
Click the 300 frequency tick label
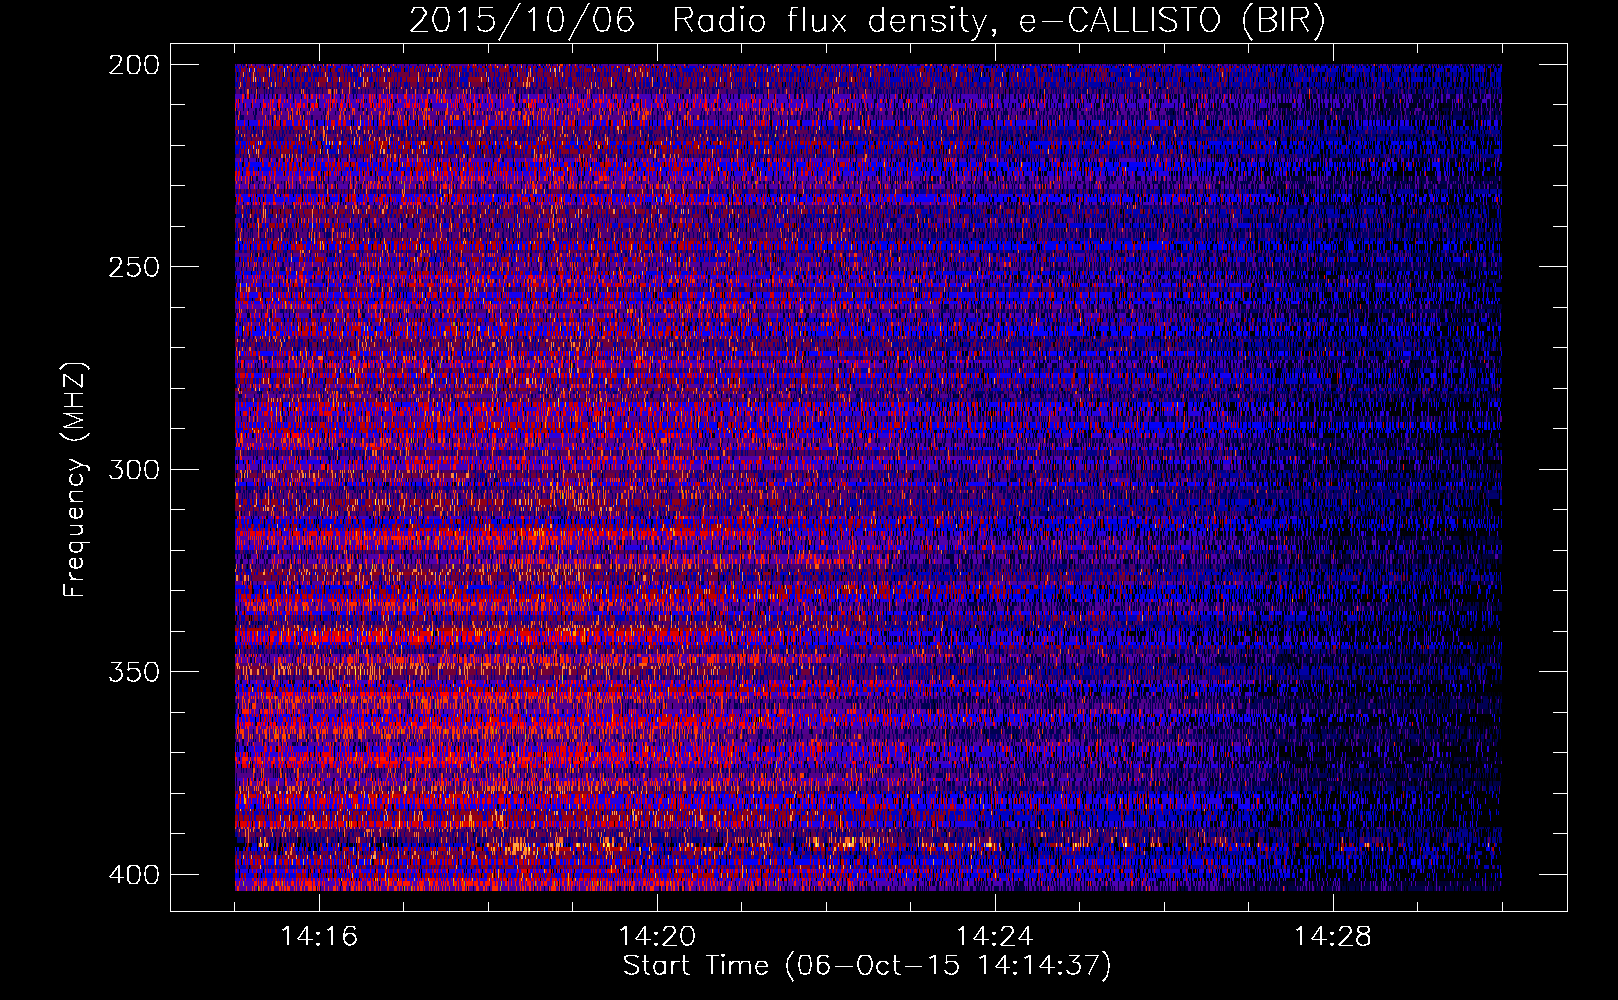click(x=133, y=469)
